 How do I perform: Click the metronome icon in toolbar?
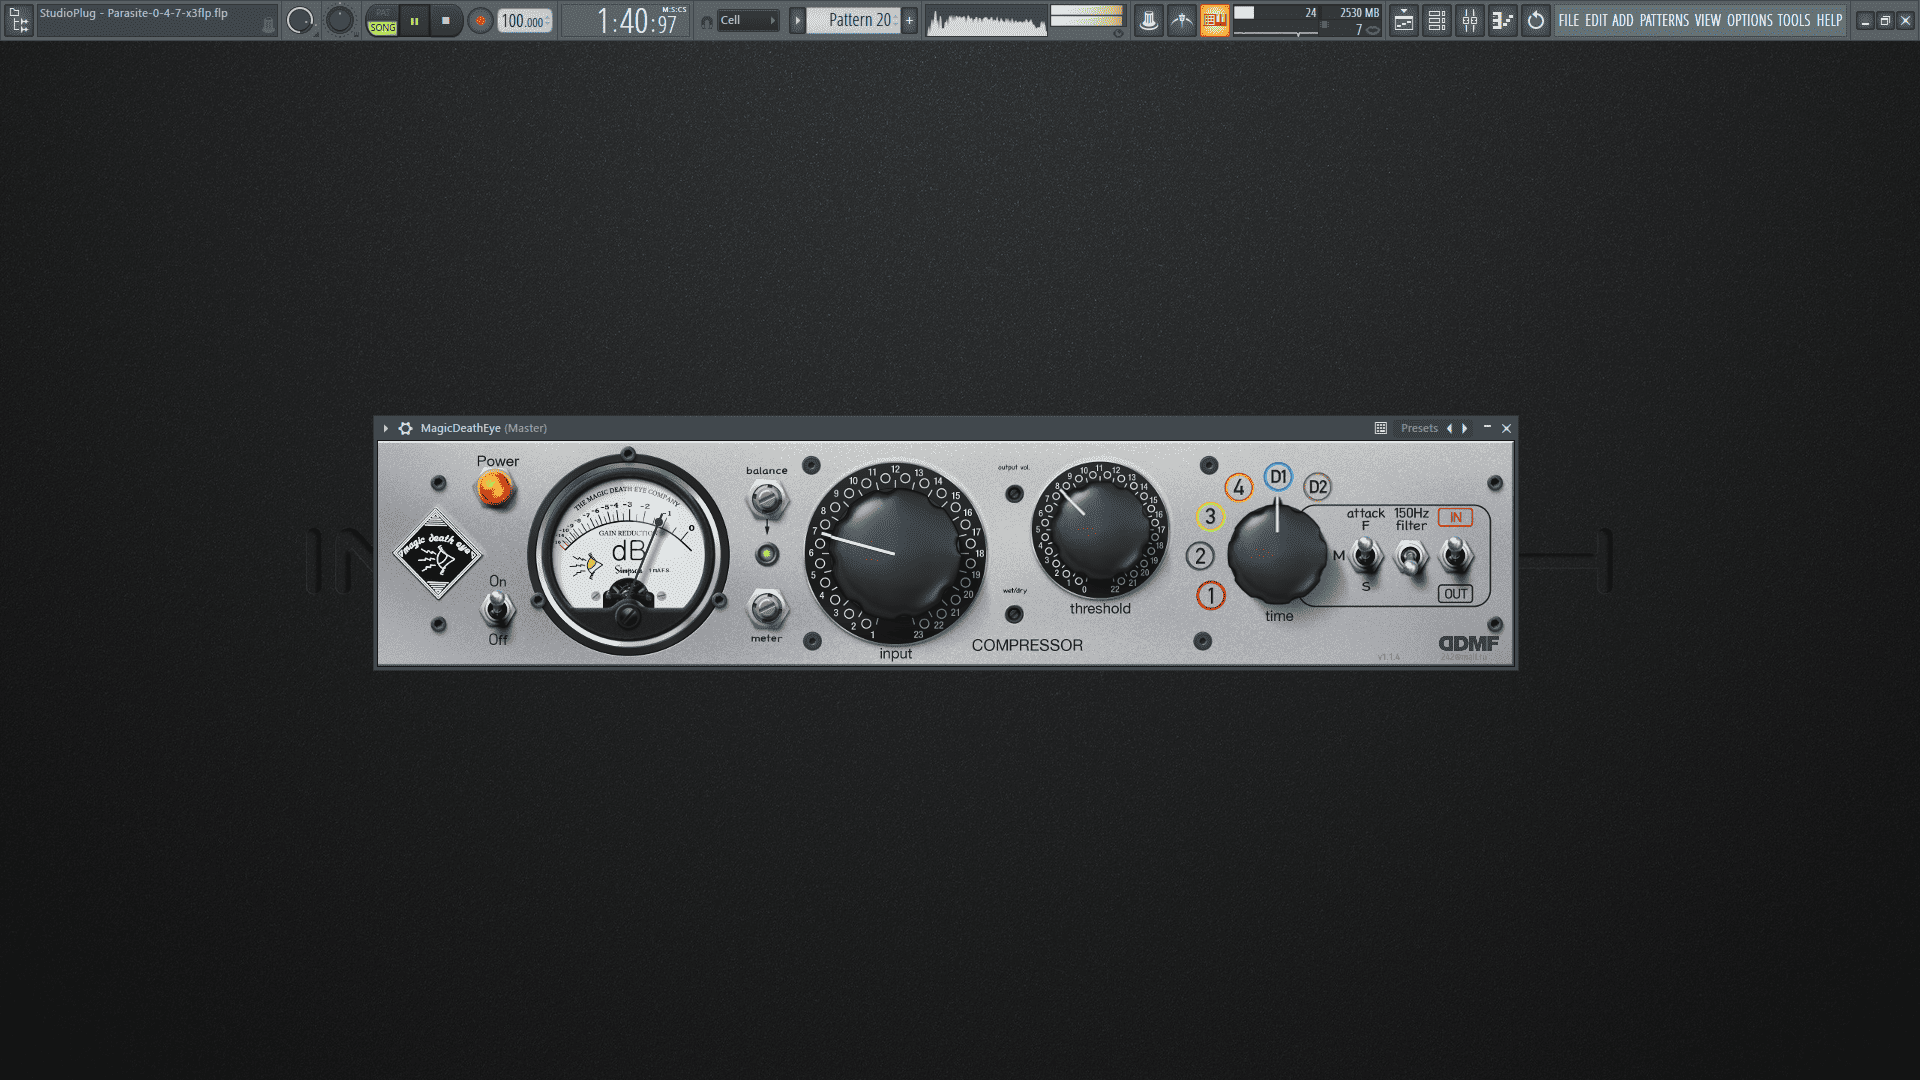click(x=1149, y=20)
